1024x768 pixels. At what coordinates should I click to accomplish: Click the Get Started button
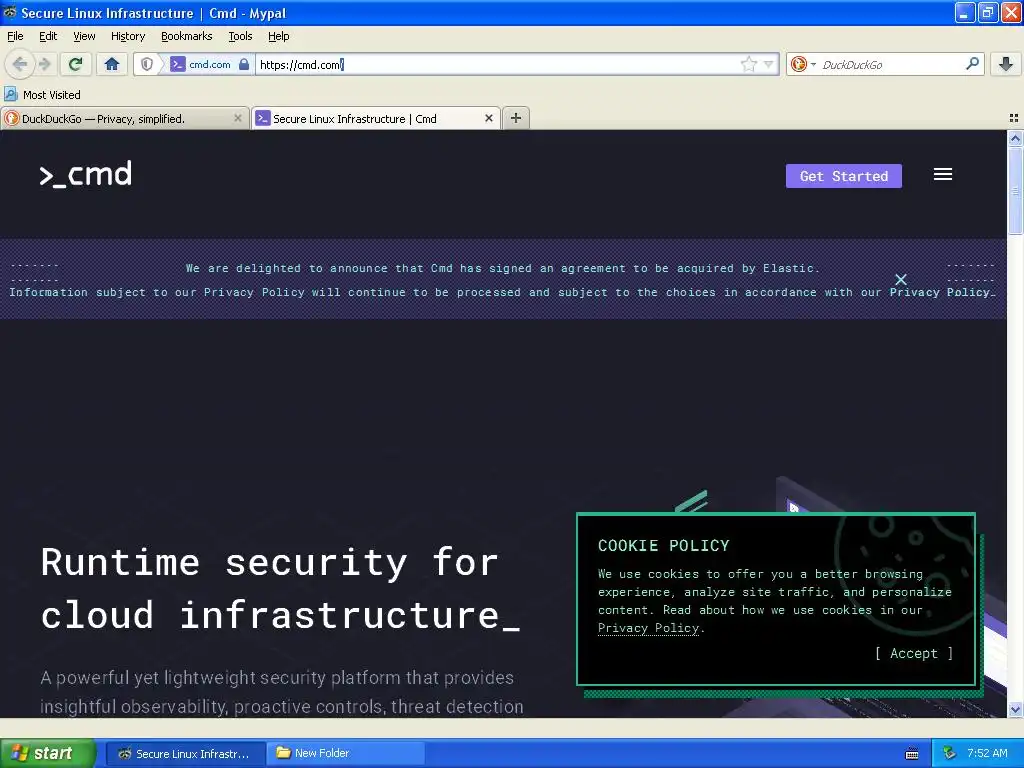point(844,176)
